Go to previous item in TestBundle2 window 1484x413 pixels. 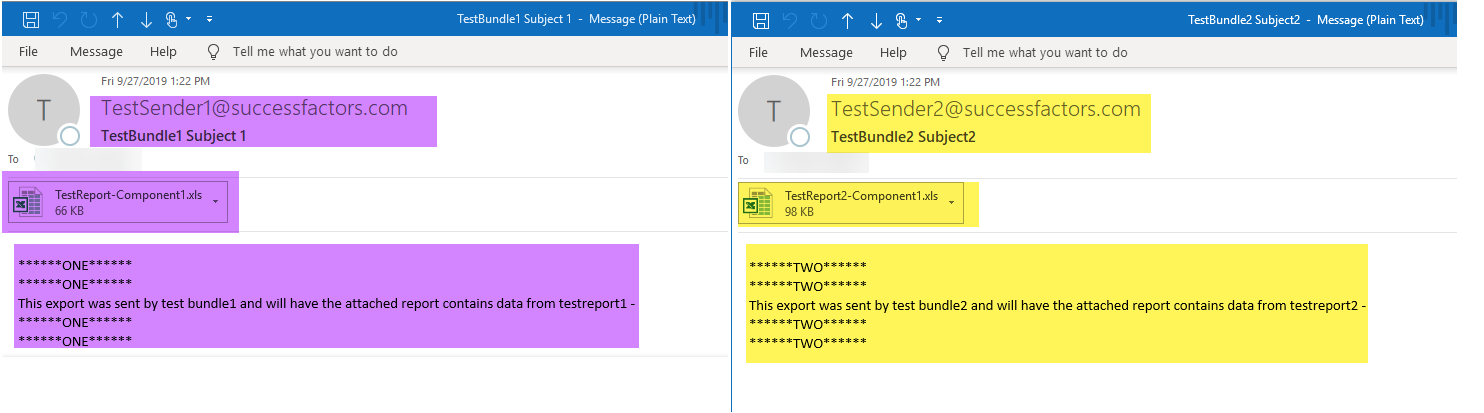(849, 20)
